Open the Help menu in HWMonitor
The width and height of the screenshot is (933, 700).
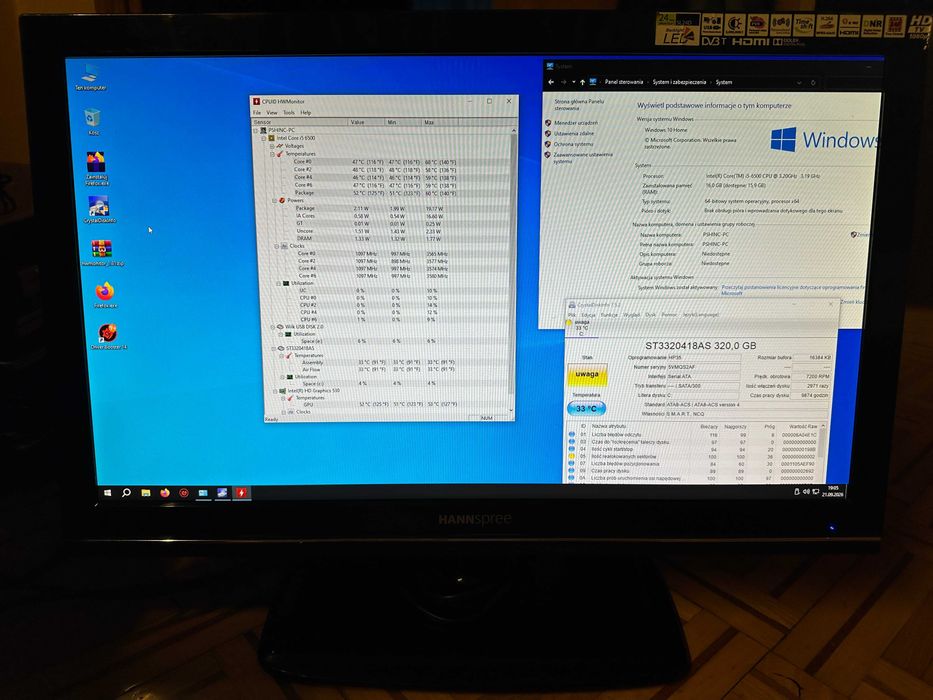[306, 112]
